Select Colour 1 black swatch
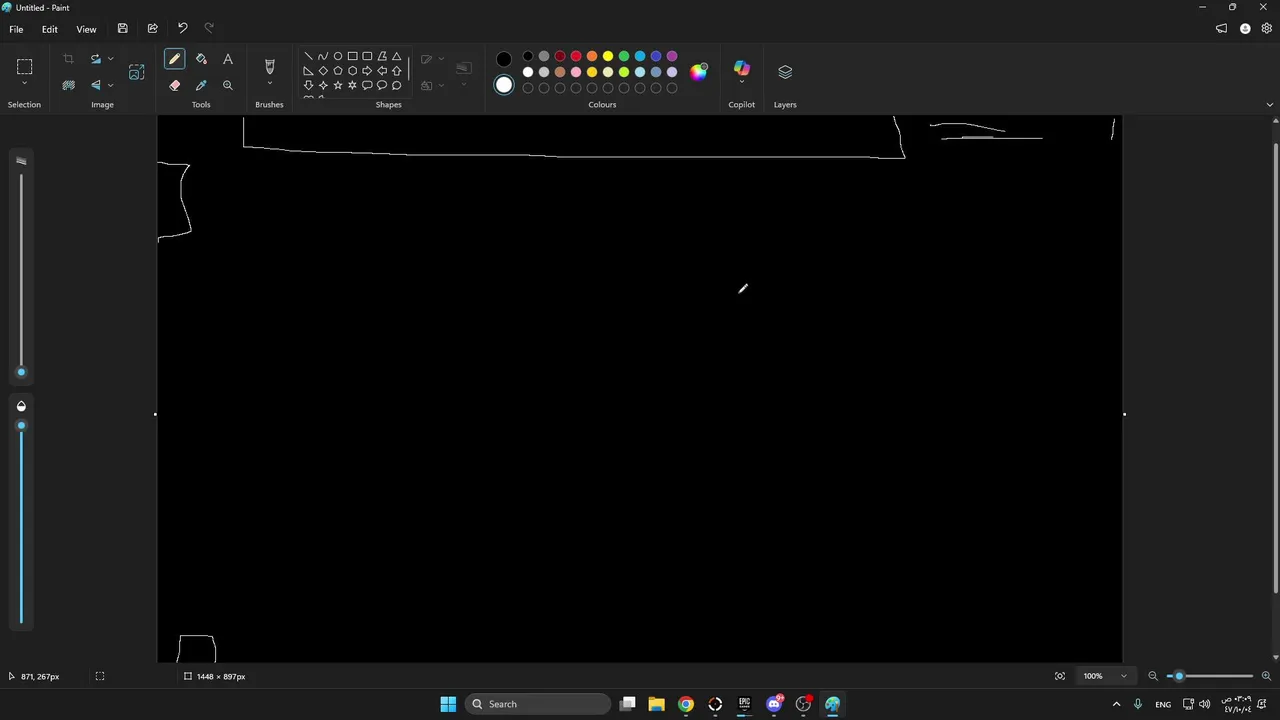Viewport: 1280px width, 720px height. 504,59
